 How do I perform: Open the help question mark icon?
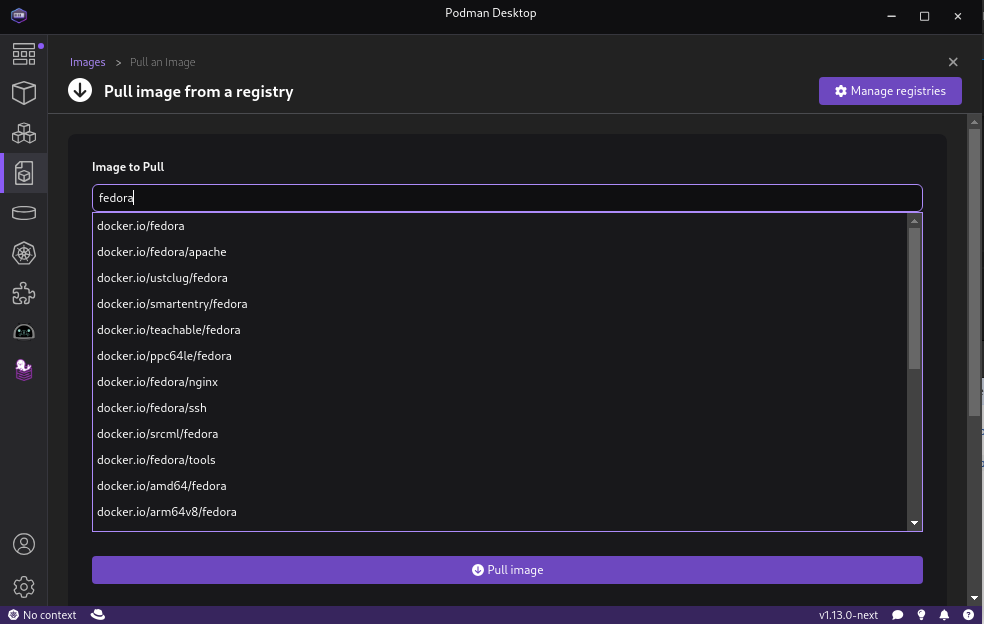968,615
